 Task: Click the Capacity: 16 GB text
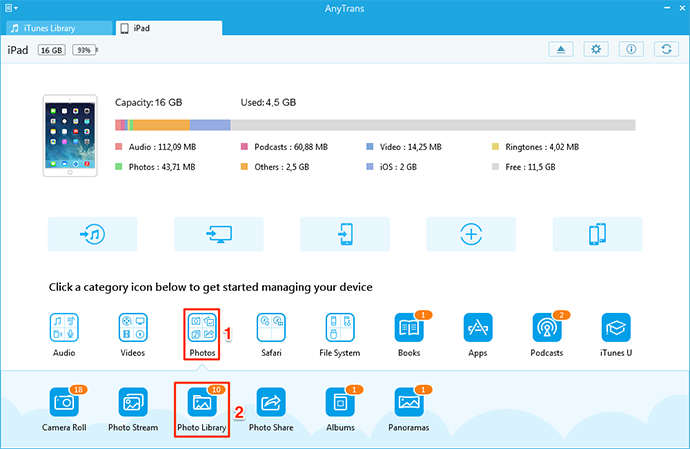[148, 103]
